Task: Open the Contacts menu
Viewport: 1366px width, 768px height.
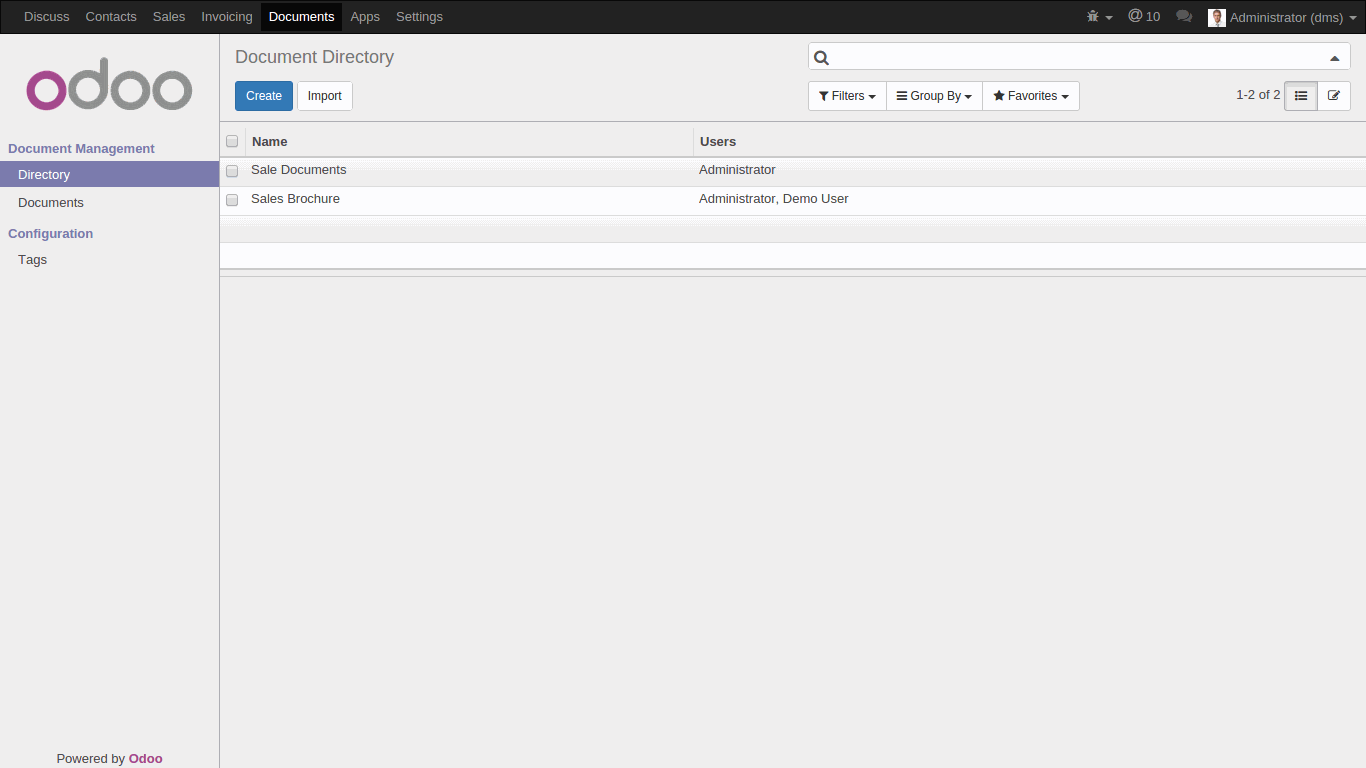Action: (111, 17)
